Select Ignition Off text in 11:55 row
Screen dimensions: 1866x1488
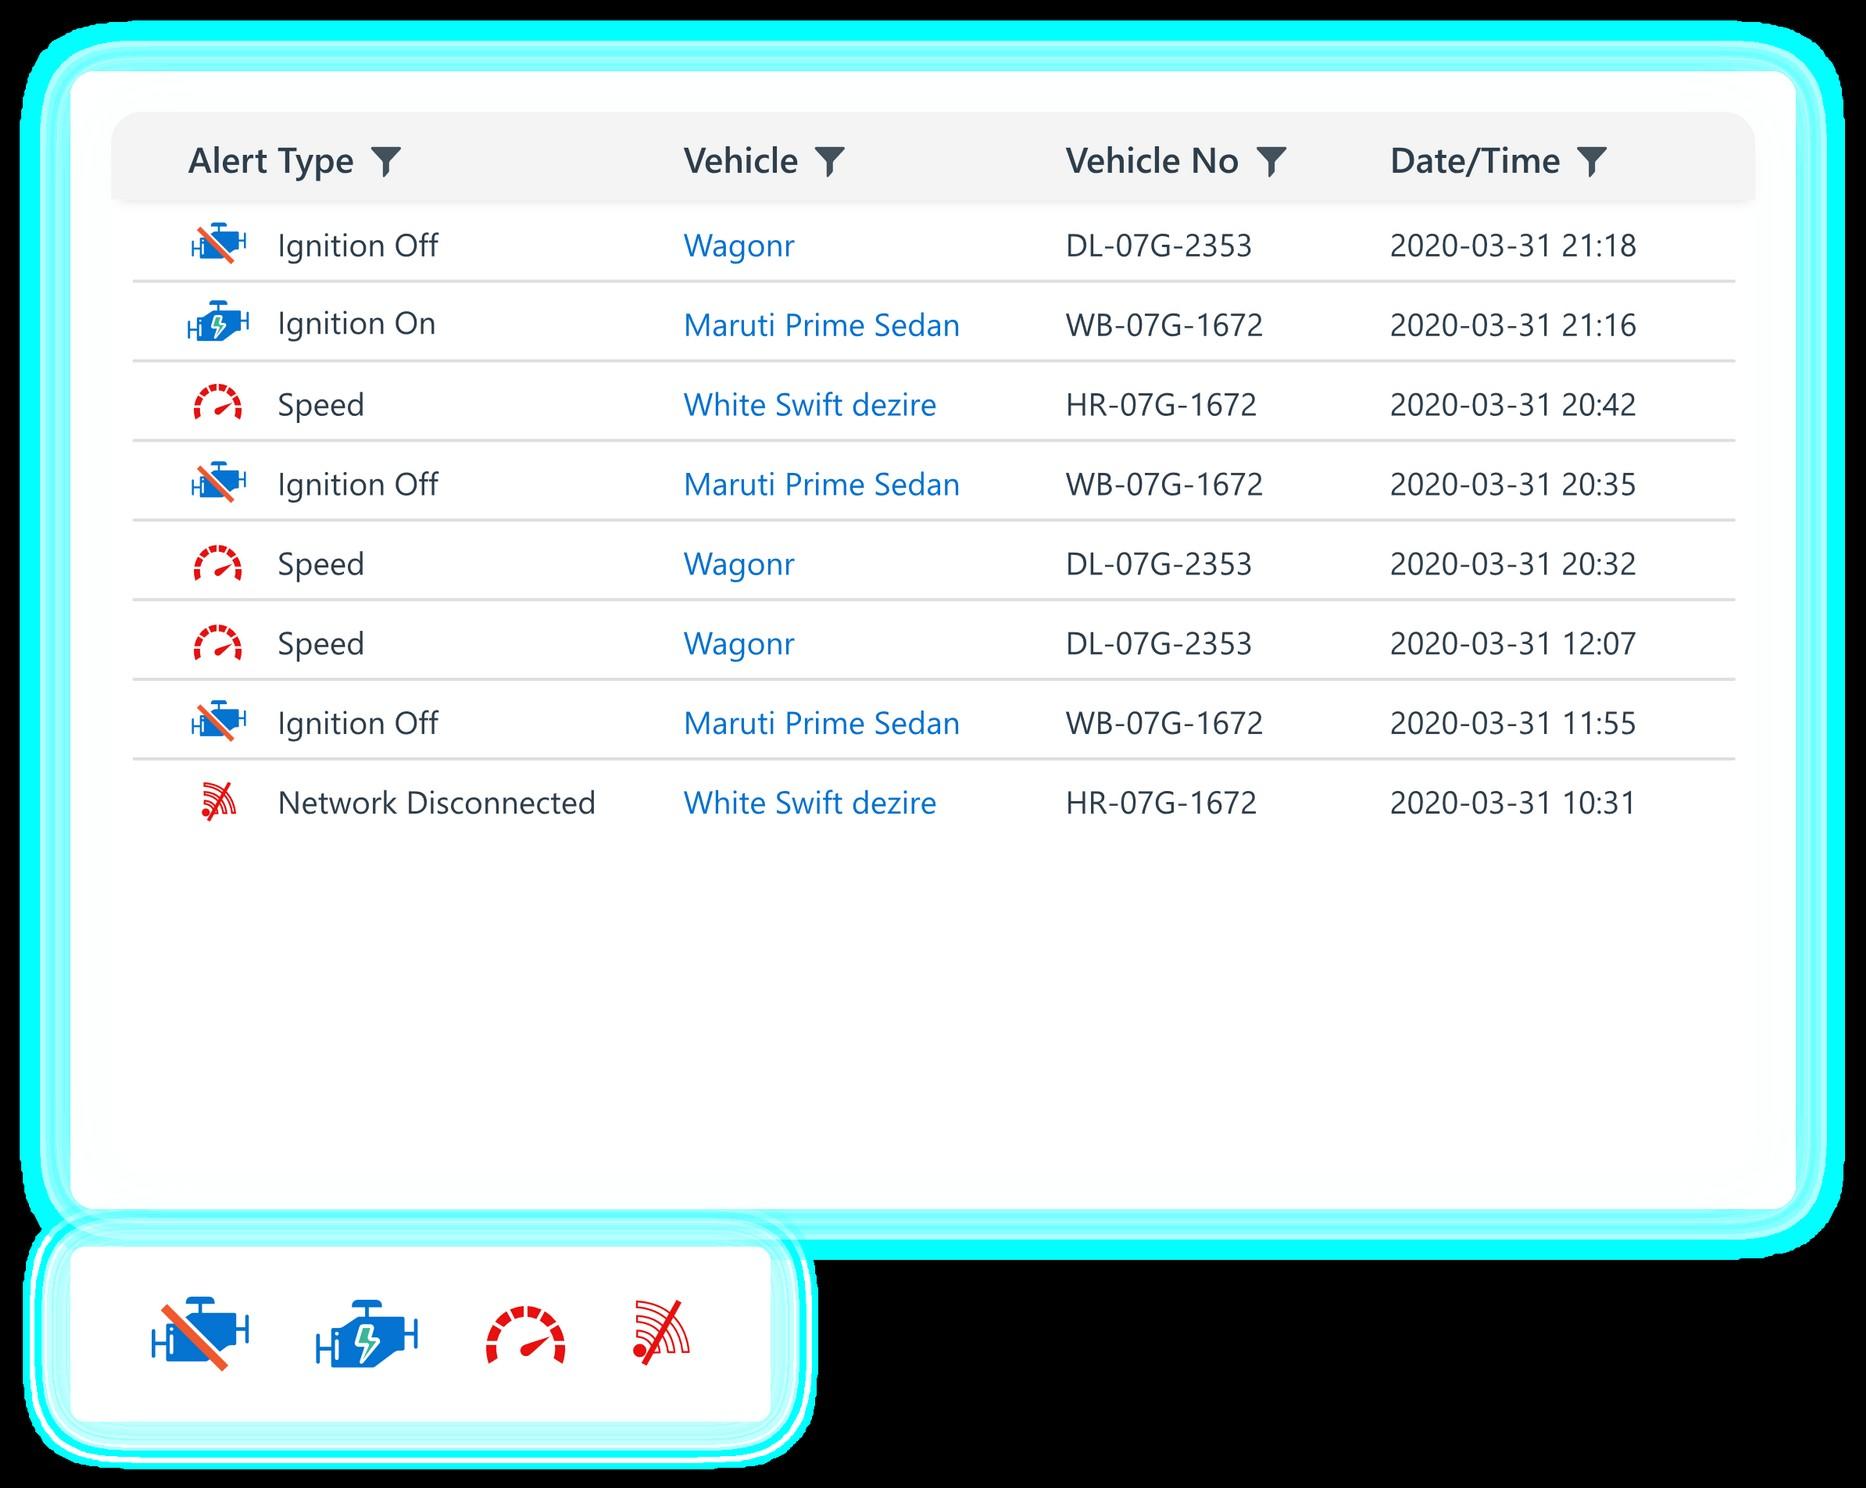point(358,723)
